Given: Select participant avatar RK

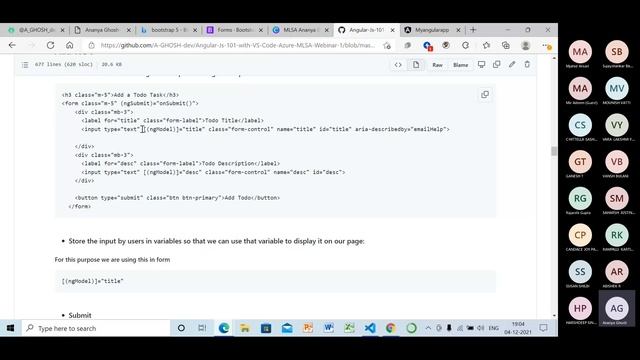Looking at the screenshot, I should [x=617, y=235].
